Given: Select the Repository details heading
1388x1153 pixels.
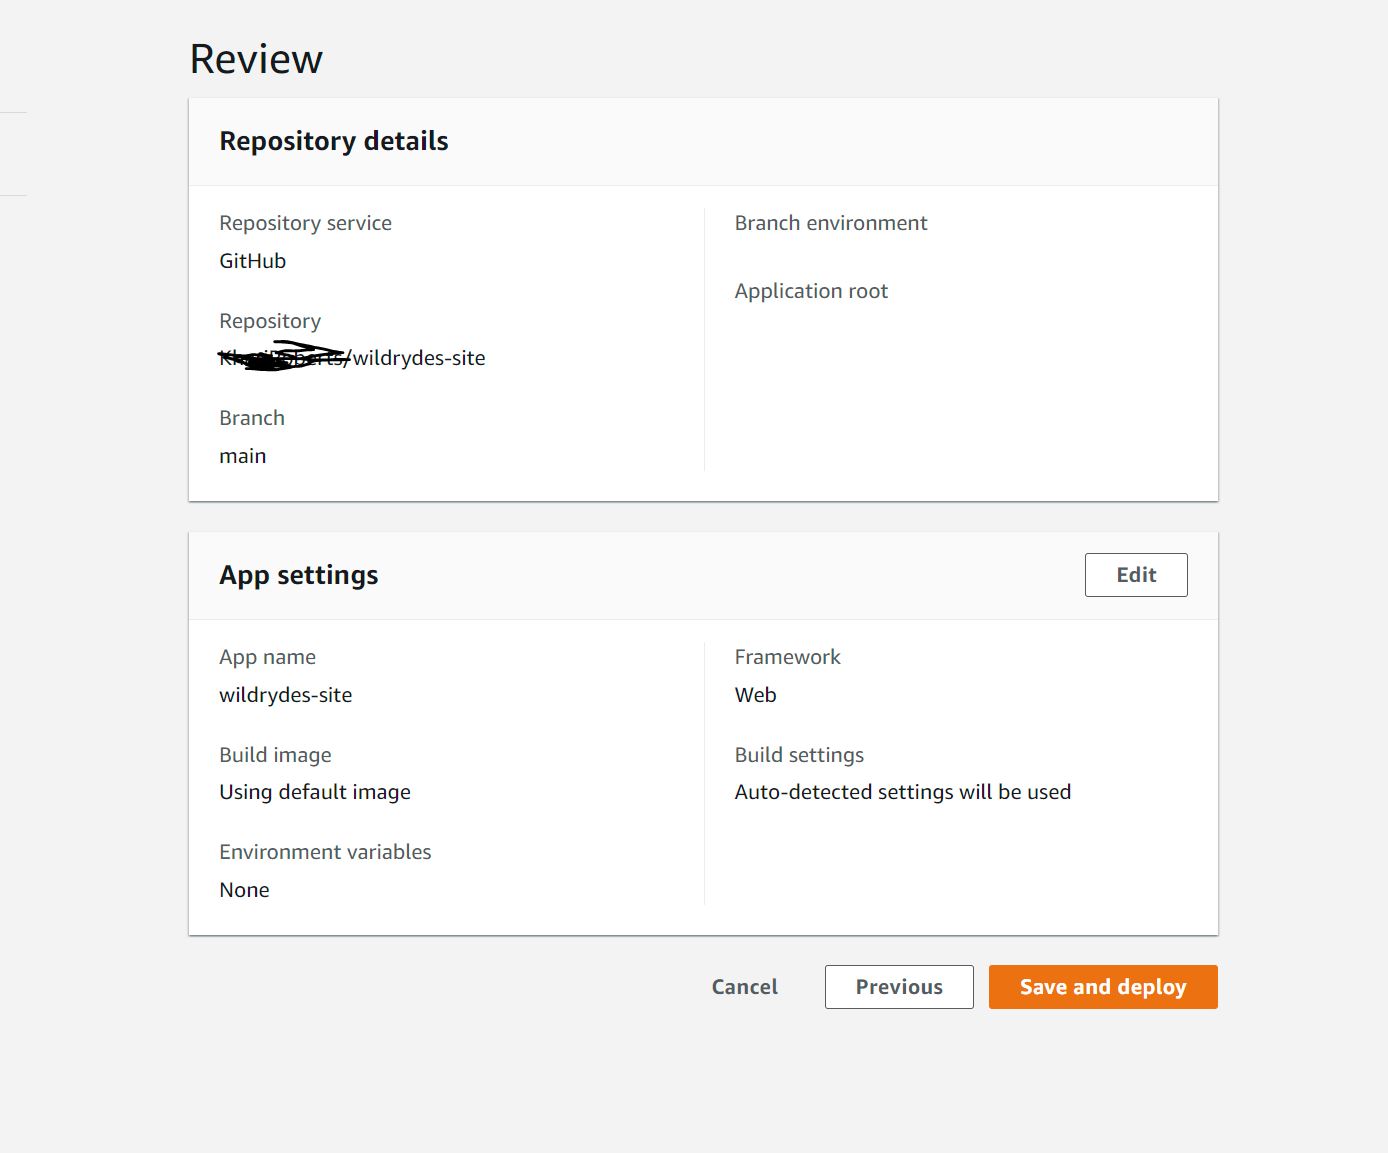Looking at the screenshot, I should tap(333, 141).
